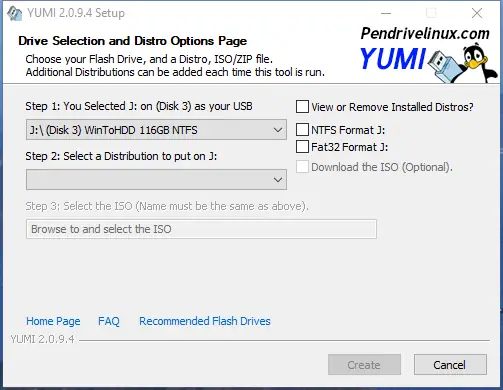The image size is (503, 390).
Task: Close the YUMI Setup window
Action: (477, 13)
